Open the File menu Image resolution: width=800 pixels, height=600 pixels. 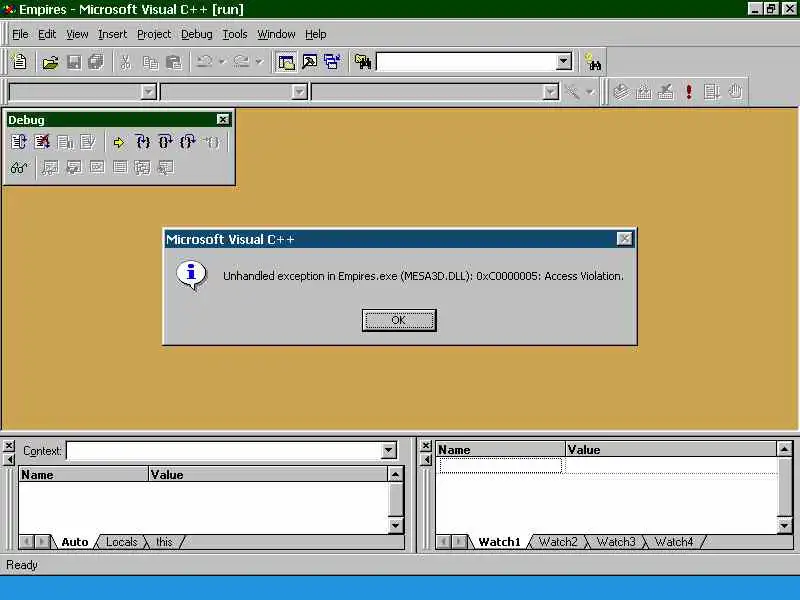(x=20, y=34)
